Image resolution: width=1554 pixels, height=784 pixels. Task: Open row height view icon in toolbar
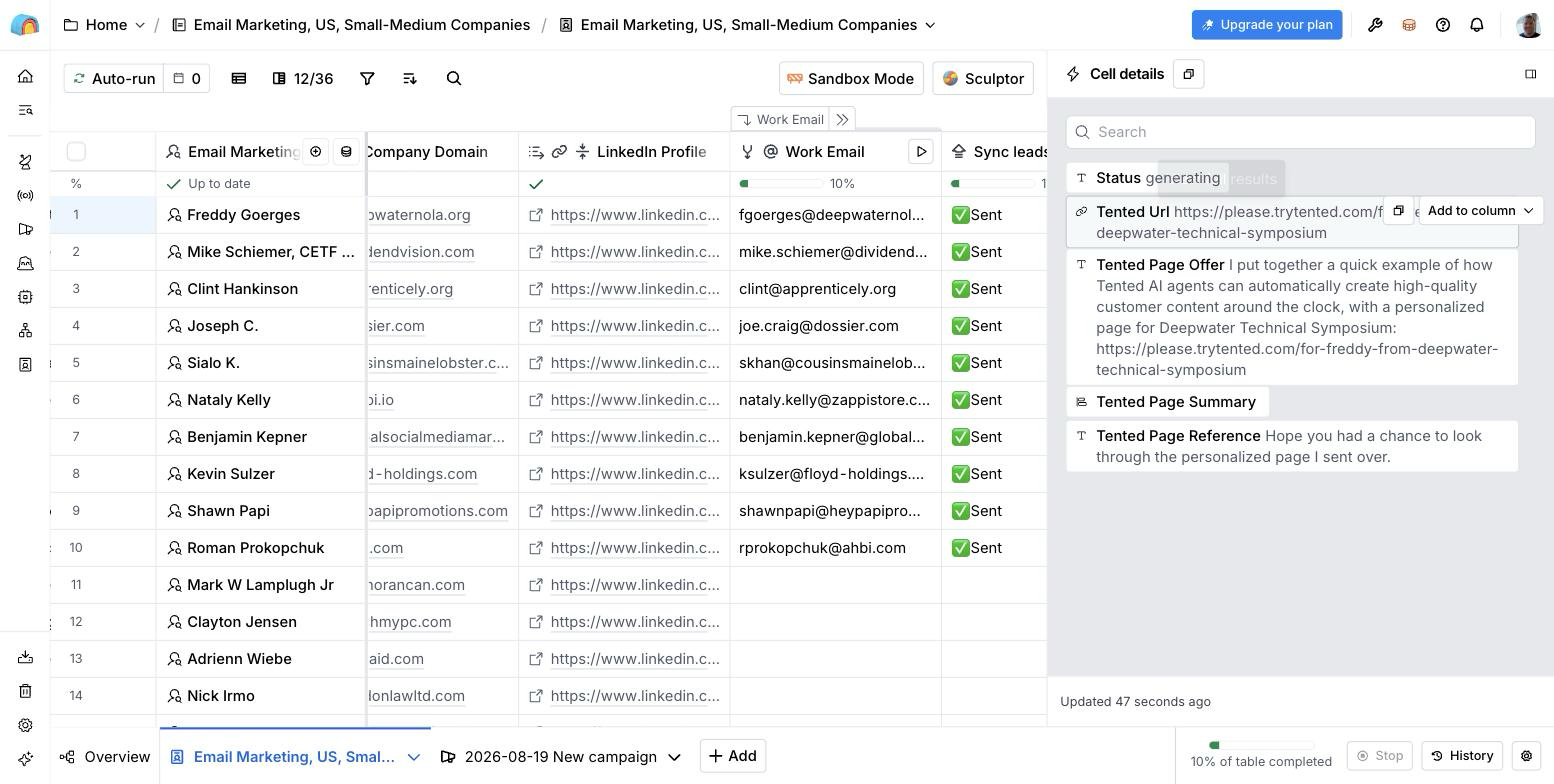(239, 78)
